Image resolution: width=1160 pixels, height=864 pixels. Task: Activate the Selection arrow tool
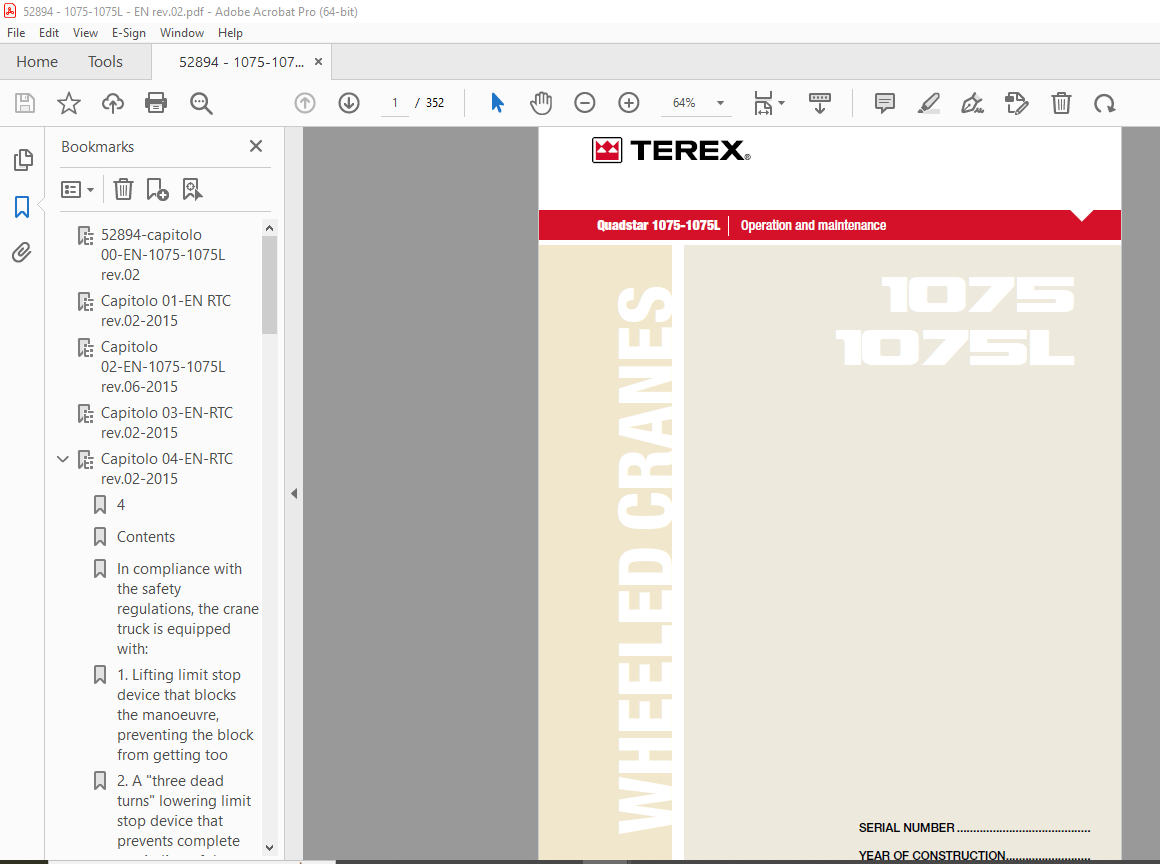(497, 103)
